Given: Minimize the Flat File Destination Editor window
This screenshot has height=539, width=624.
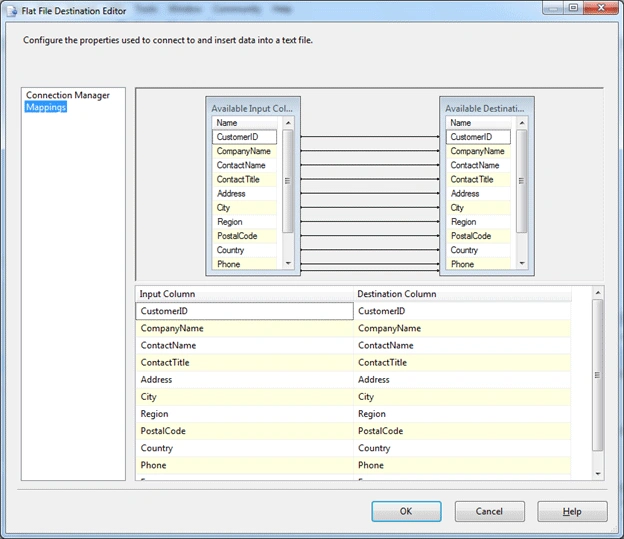Looking at the screenshot, I should (x=553, y=8).
